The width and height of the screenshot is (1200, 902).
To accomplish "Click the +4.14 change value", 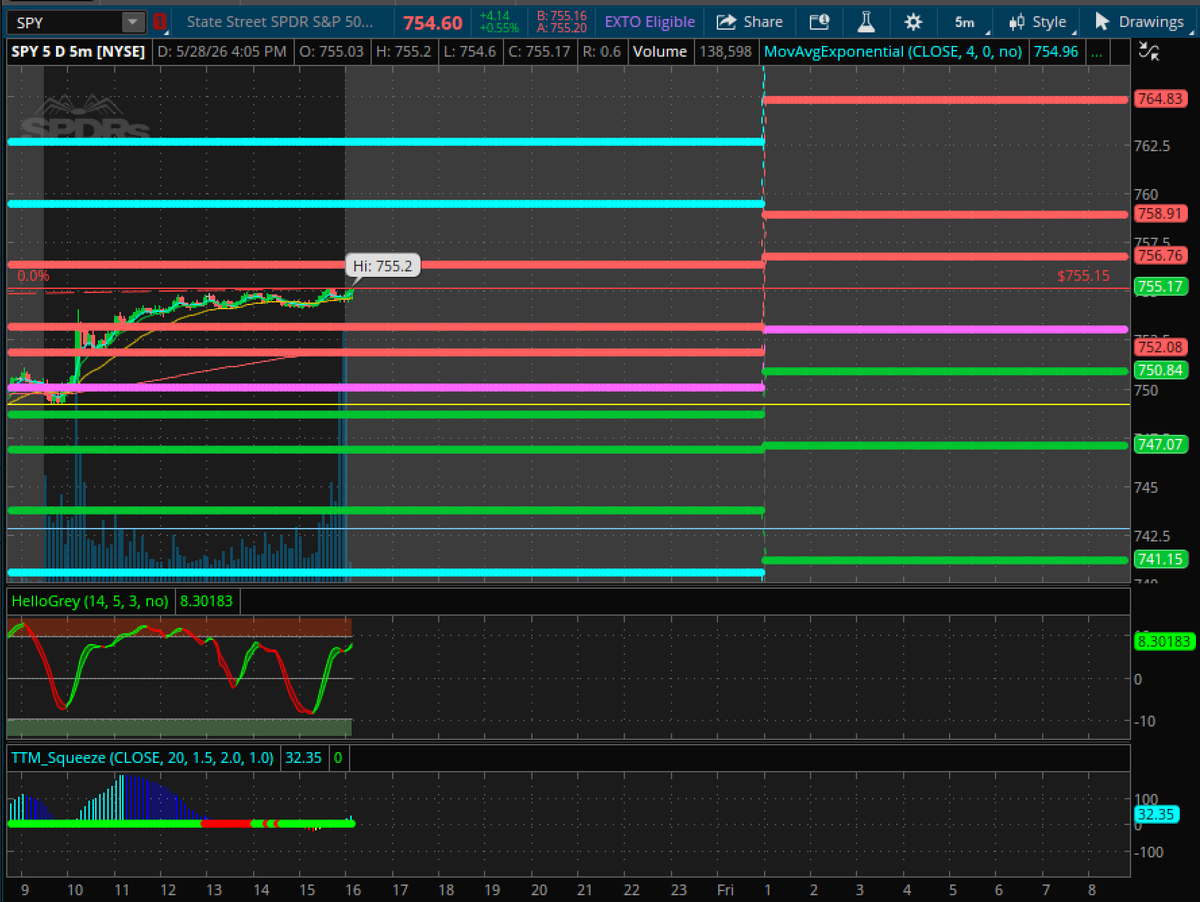I will click(496, 16).
